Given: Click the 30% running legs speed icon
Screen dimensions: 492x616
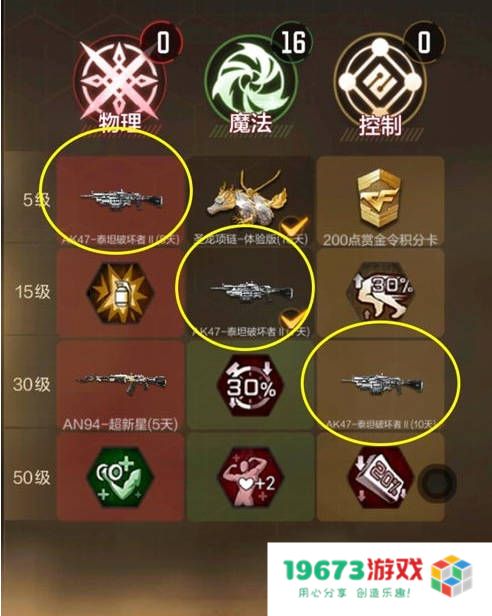Looking at the screenshot, I should click(x=380, y=292).
